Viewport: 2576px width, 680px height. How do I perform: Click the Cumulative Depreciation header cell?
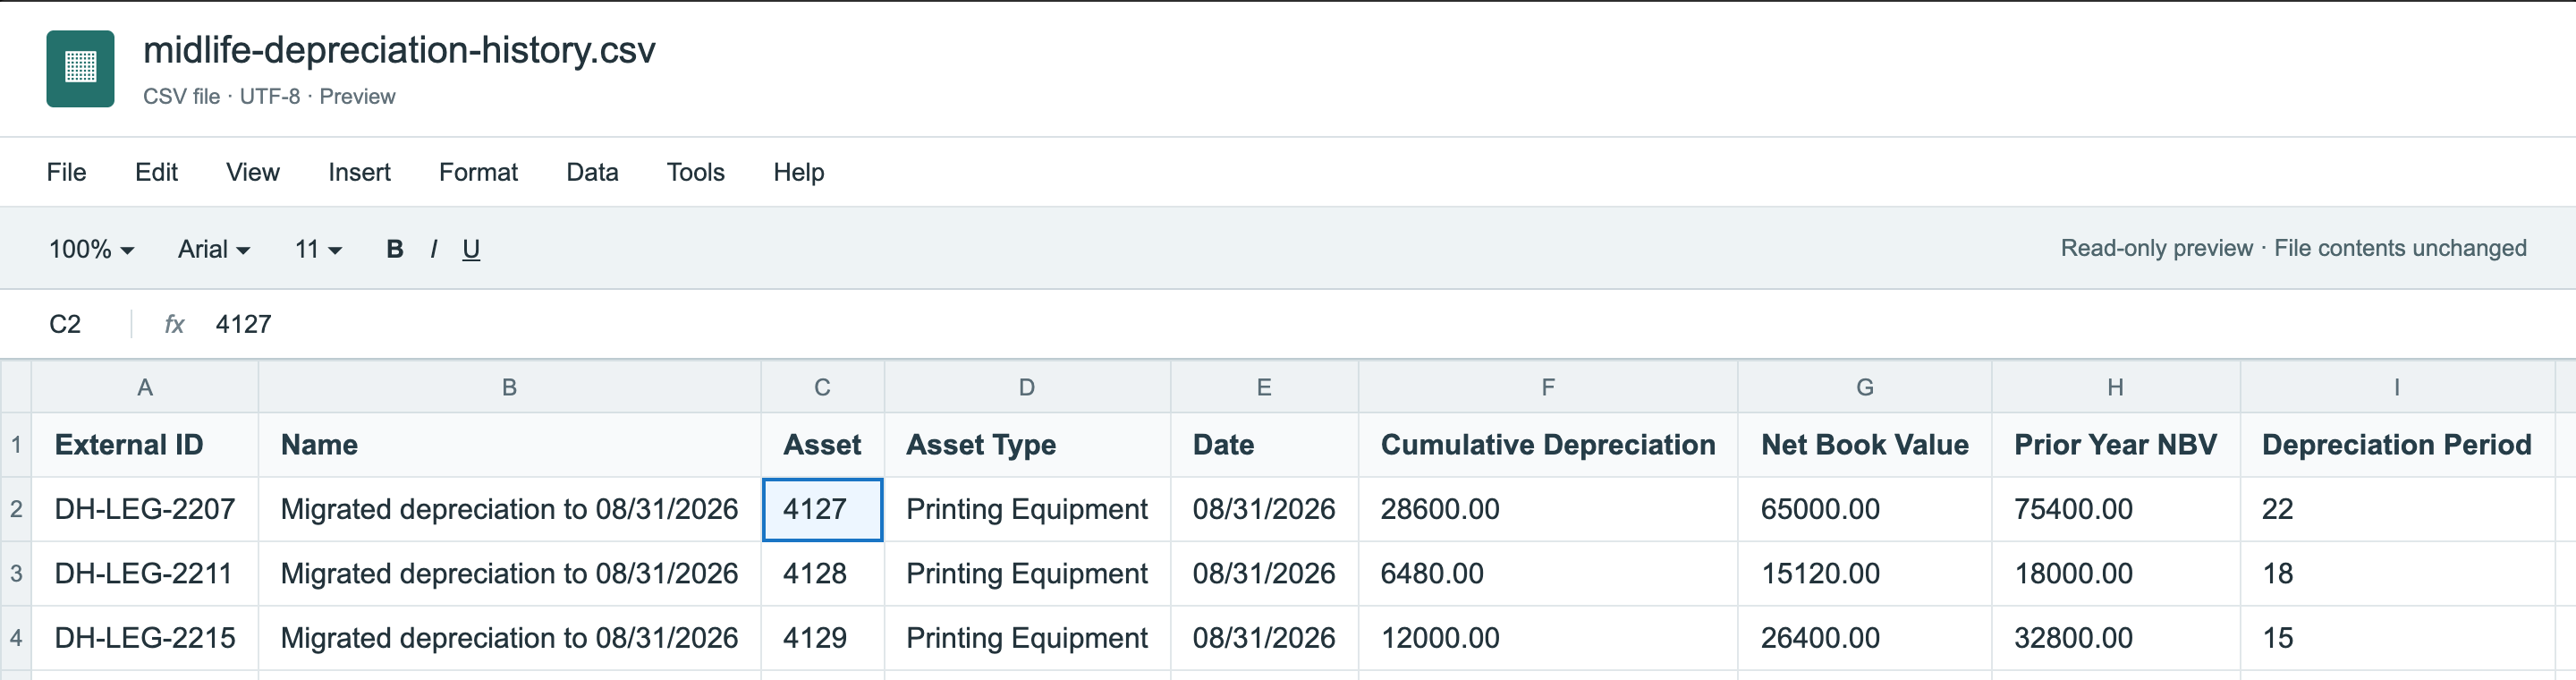[1547, 445]
